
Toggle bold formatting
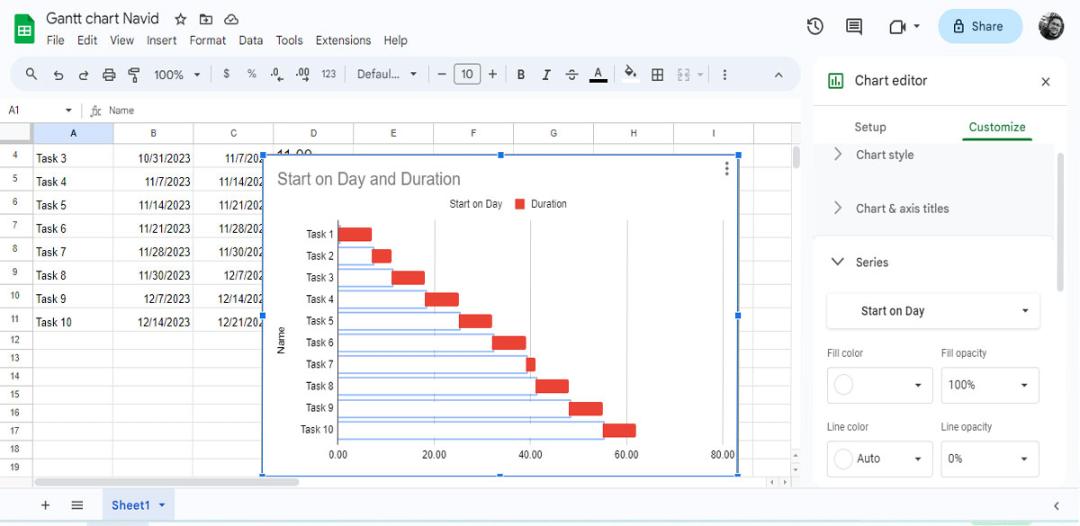click(x=521, y=74)
